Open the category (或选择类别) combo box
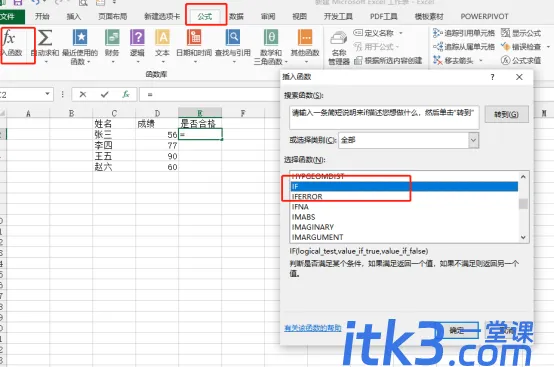 408,140
